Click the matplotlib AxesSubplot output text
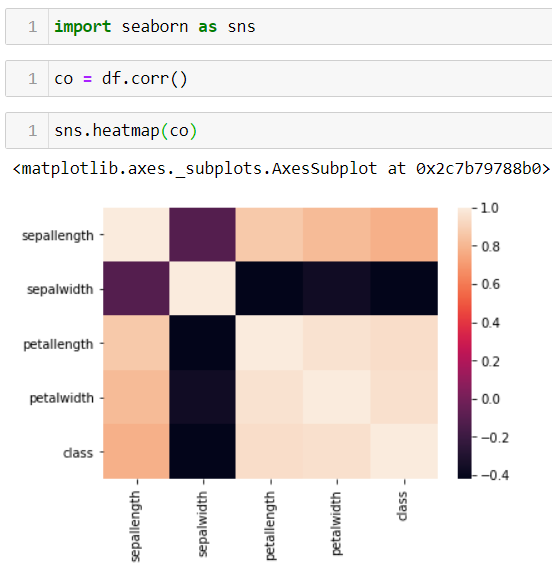The width and height of the screenshot is (552, 577). click(281, 169)
